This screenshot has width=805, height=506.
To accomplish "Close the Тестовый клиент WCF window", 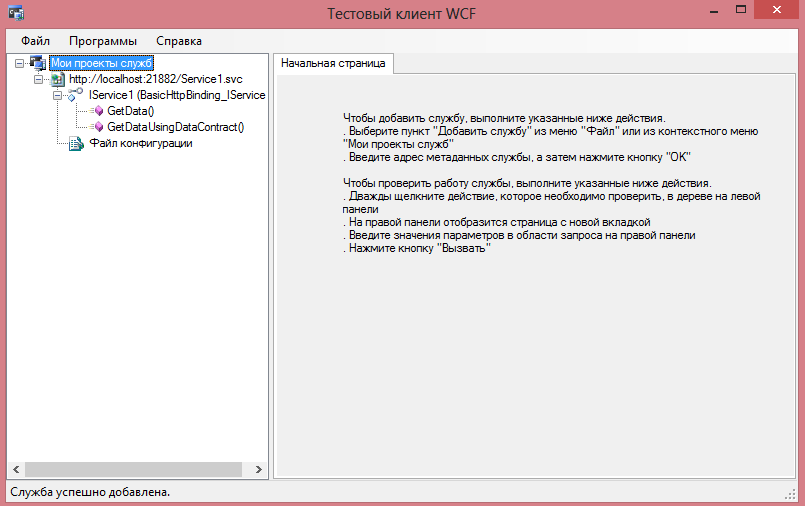I will pyautogui.click(x=777, y=10).
